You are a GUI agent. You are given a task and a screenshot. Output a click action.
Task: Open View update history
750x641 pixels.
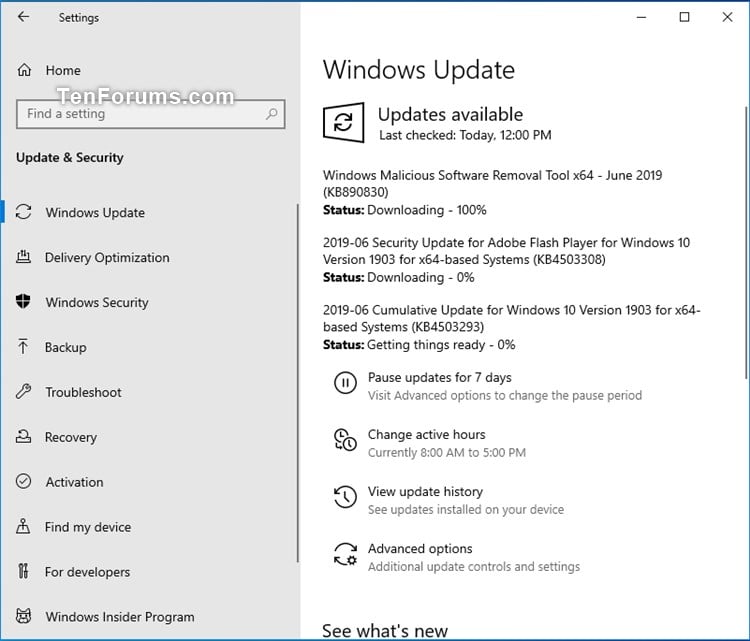(x=425, y=491)
